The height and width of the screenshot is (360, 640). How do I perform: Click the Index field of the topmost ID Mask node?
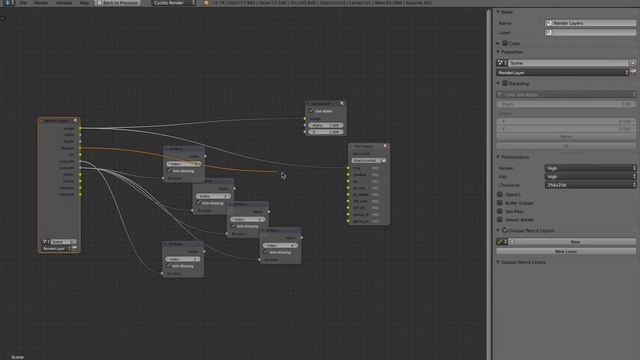[184, 164]
